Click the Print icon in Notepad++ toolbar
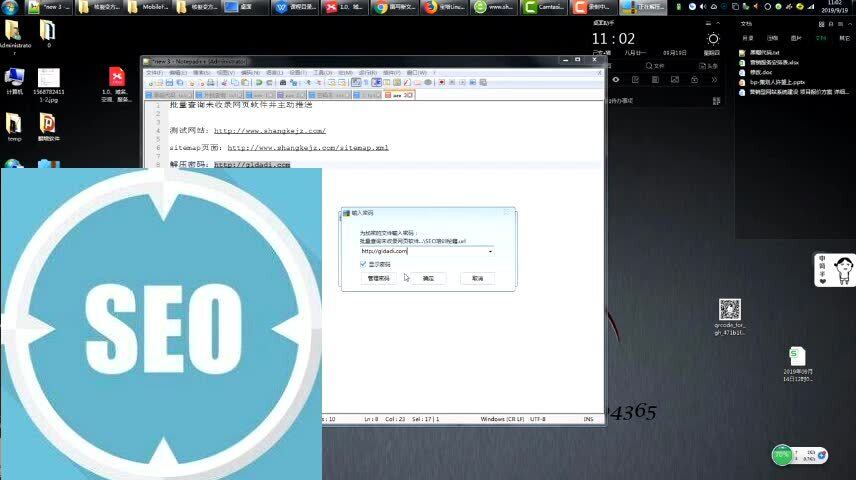 pyautogui.click(x=211, y=82)
